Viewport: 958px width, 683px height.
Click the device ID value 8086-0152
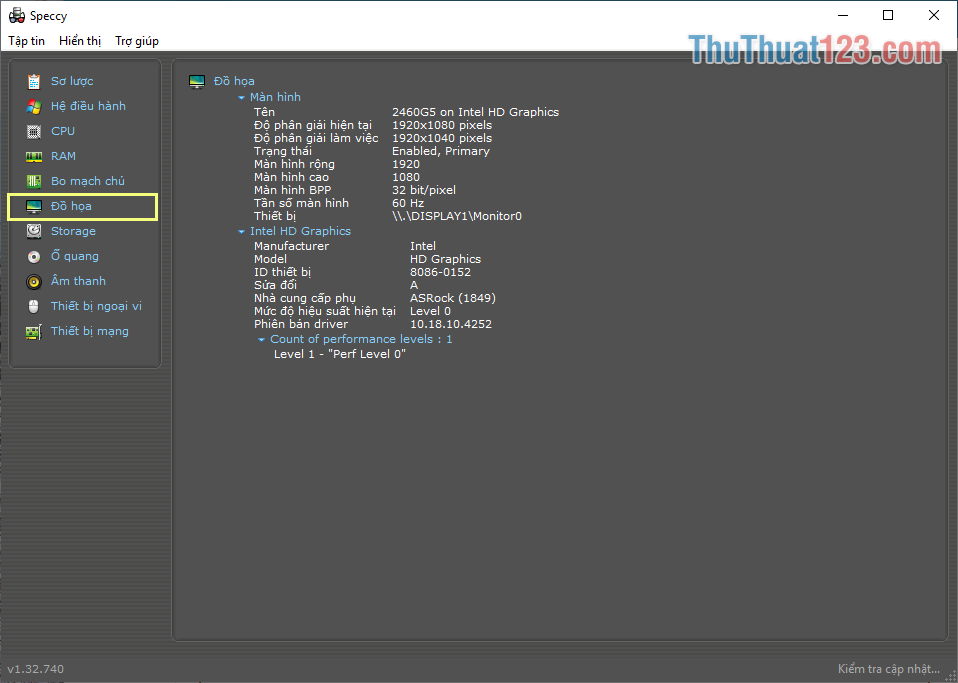click(441, 272)
